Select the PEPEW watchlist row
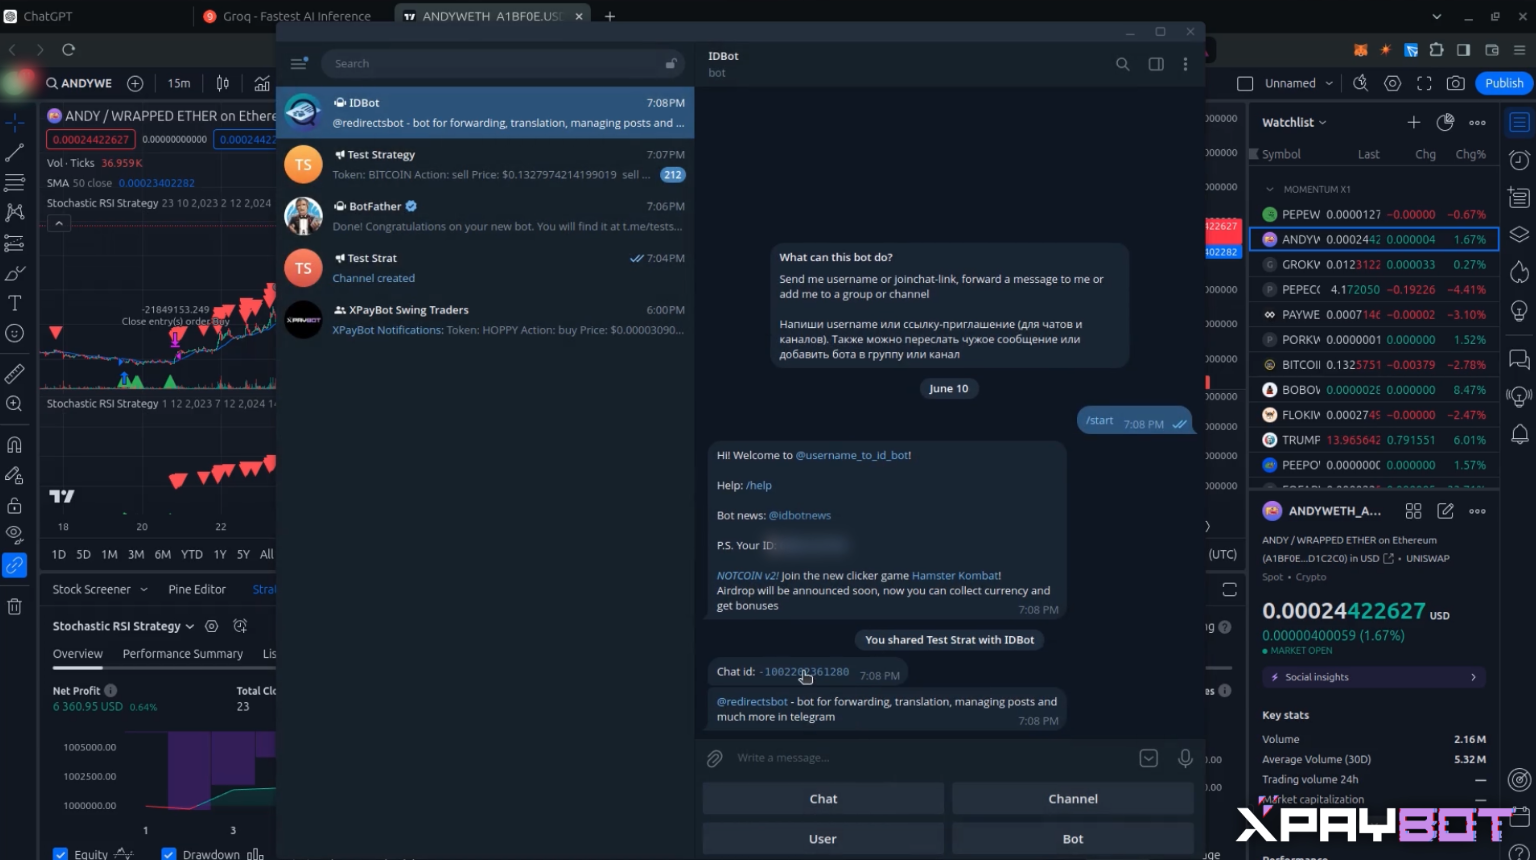Image resolution: width=1536 pixels, height=860 pixels. (x=1374, y=214)
